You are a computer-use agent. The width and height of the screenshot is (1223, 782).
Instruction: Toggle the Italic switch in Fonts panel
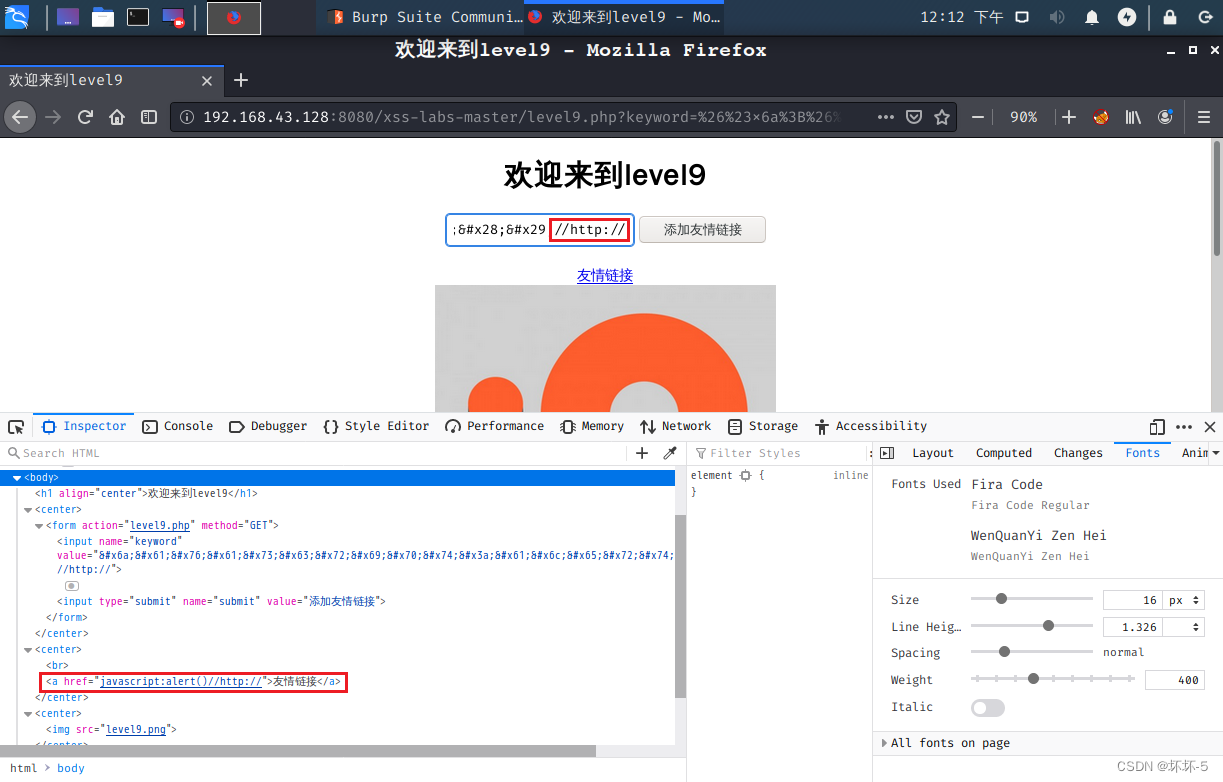click(x=987, y=707)
